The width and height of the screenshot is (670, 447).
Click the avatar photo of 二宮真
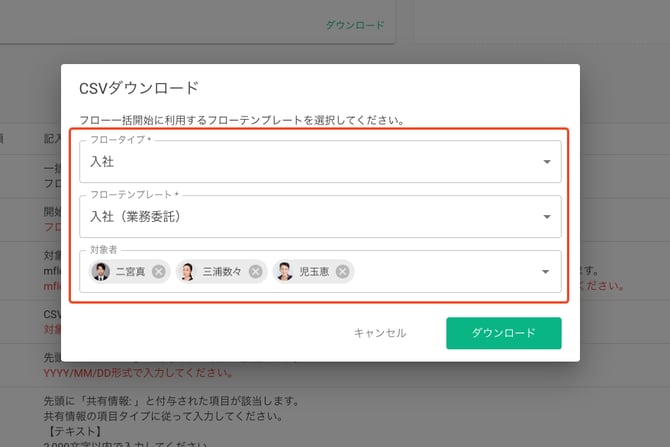point(101,272)
